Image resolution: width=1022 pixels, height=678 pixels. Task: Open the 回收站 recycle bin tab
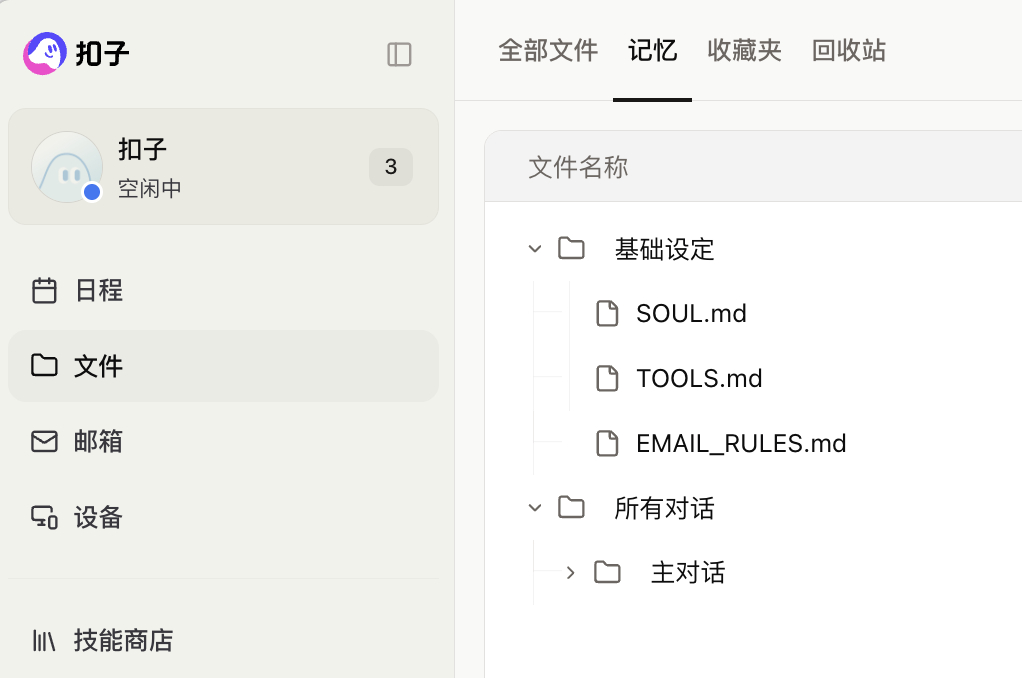(x=848, y=51)
